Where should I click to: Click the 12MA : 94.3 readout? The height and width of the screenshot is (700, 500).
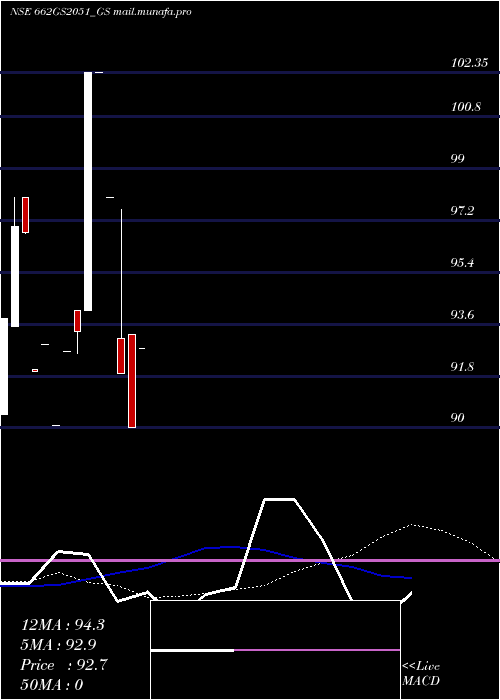point(63,625)
